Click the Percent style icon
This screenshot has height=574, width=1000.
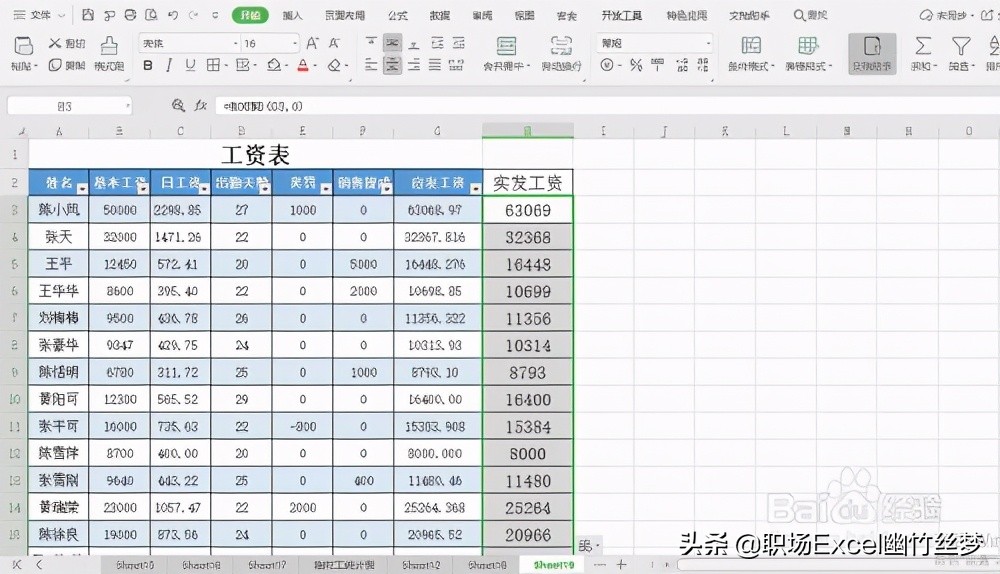coord(636,65)
